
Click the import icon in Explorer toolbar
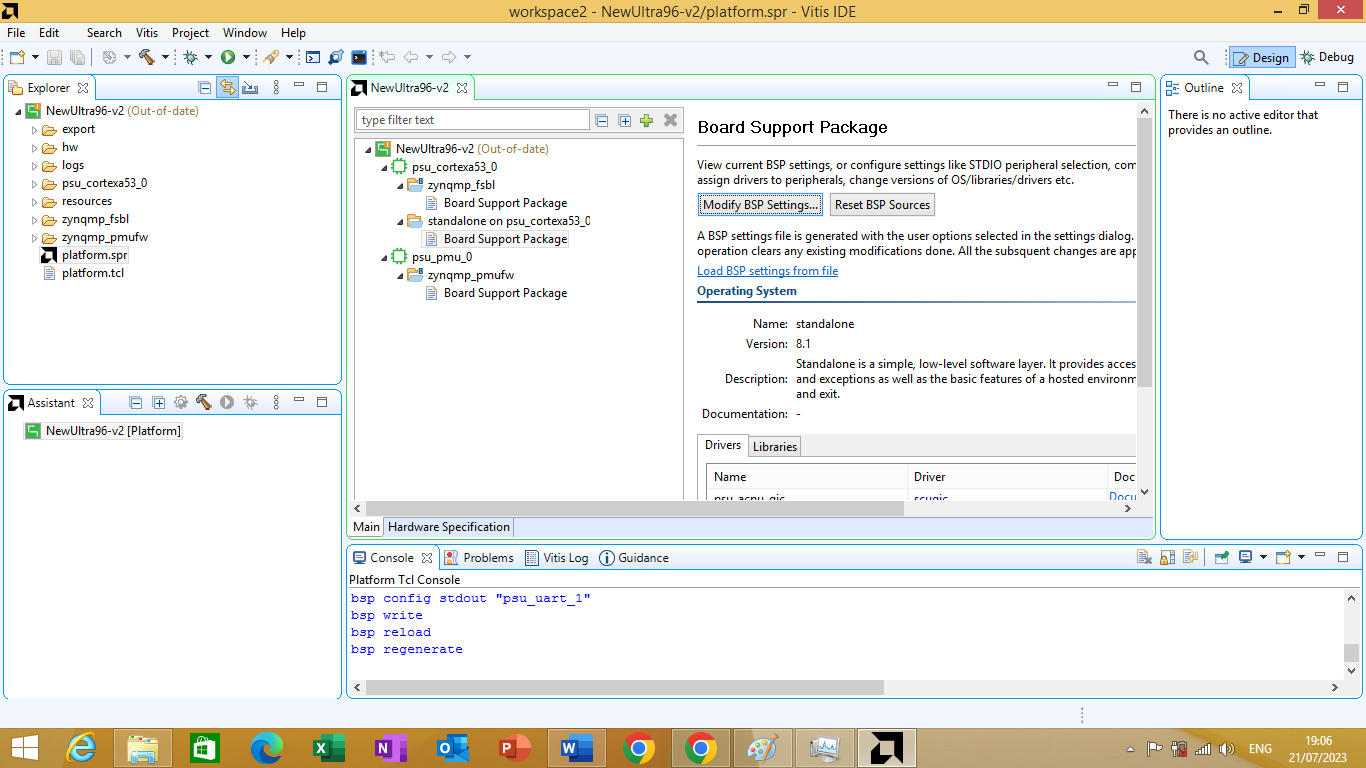coord(251,88)
